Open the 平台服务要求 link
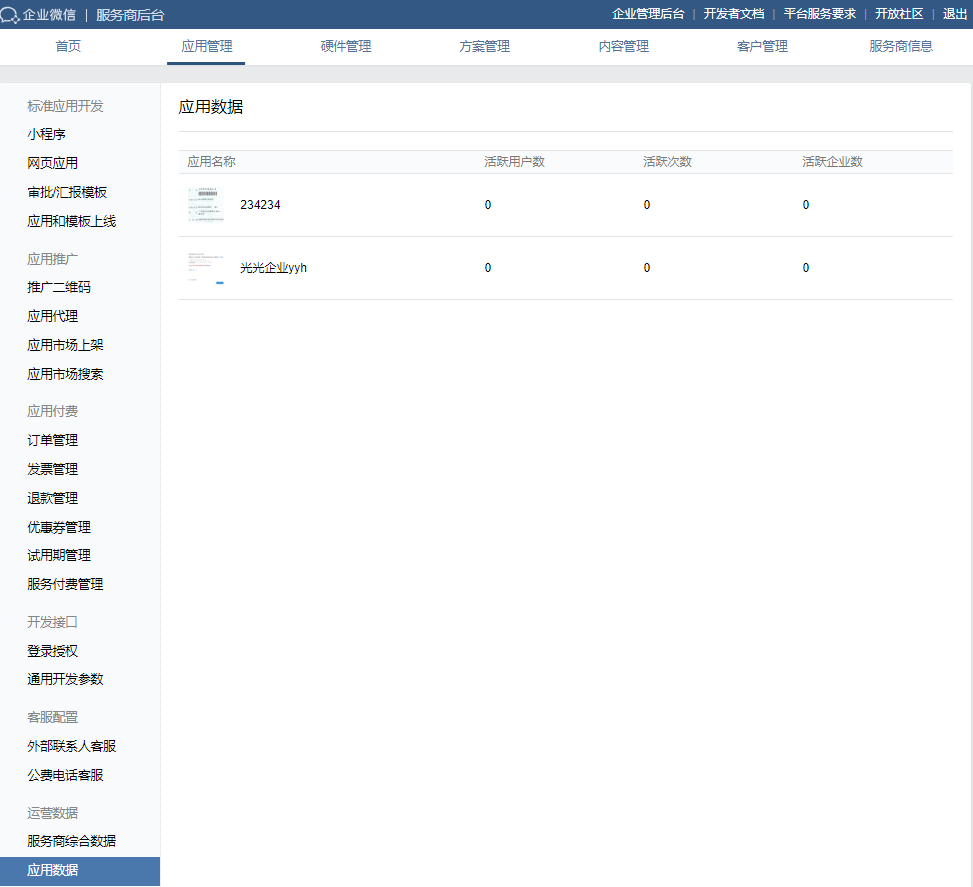973x887 pixels. 819,14
